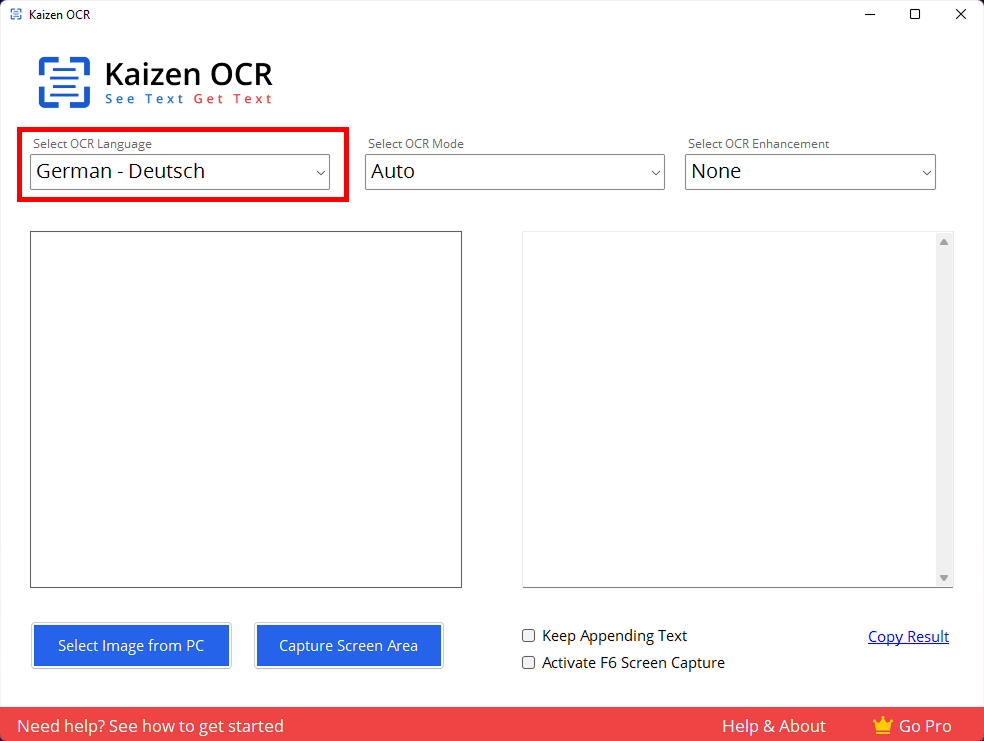The width and height of the screenshot is (984, 741).
Task: Enable Activate F6 Screen Capture
Action: (x=528, y=662)
